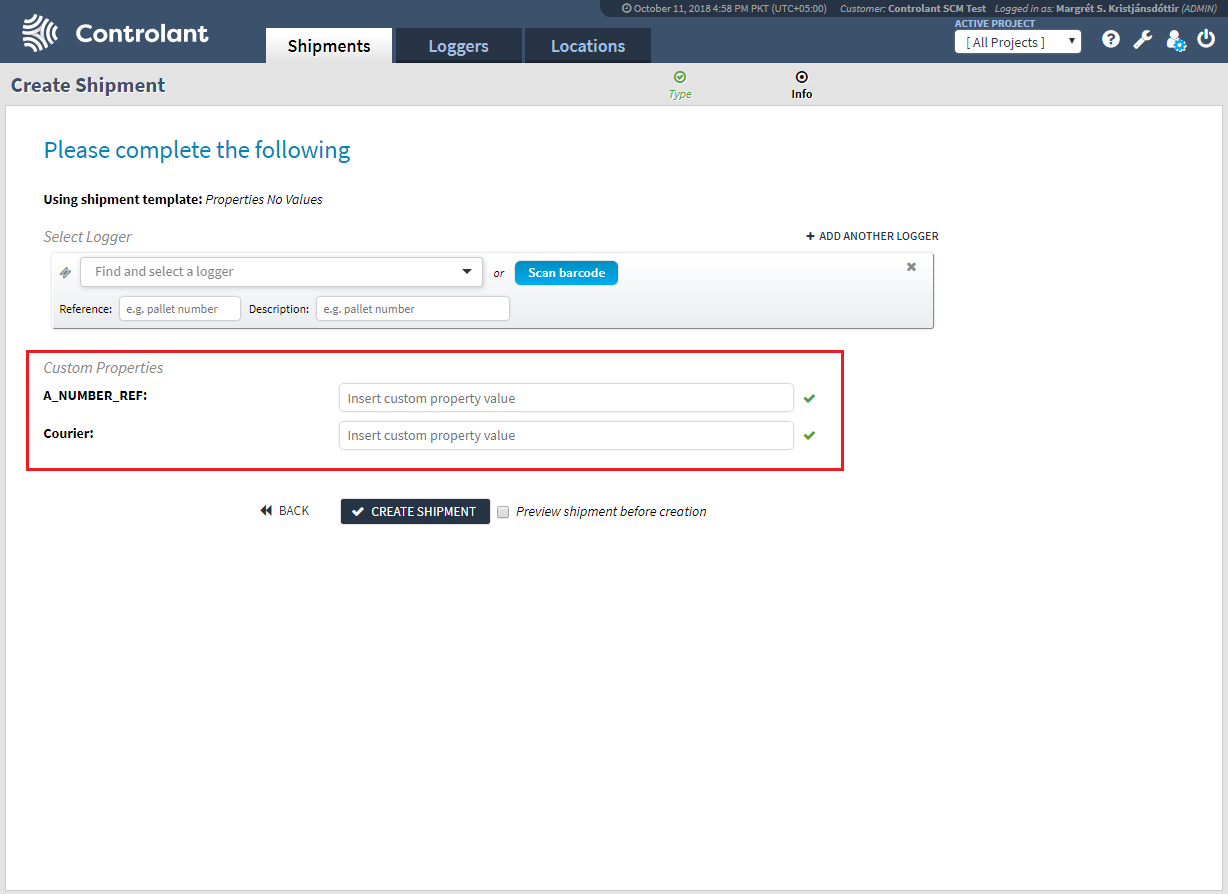Switch to the Locations tab
The image size is (1228, 894).
point(588,46)
